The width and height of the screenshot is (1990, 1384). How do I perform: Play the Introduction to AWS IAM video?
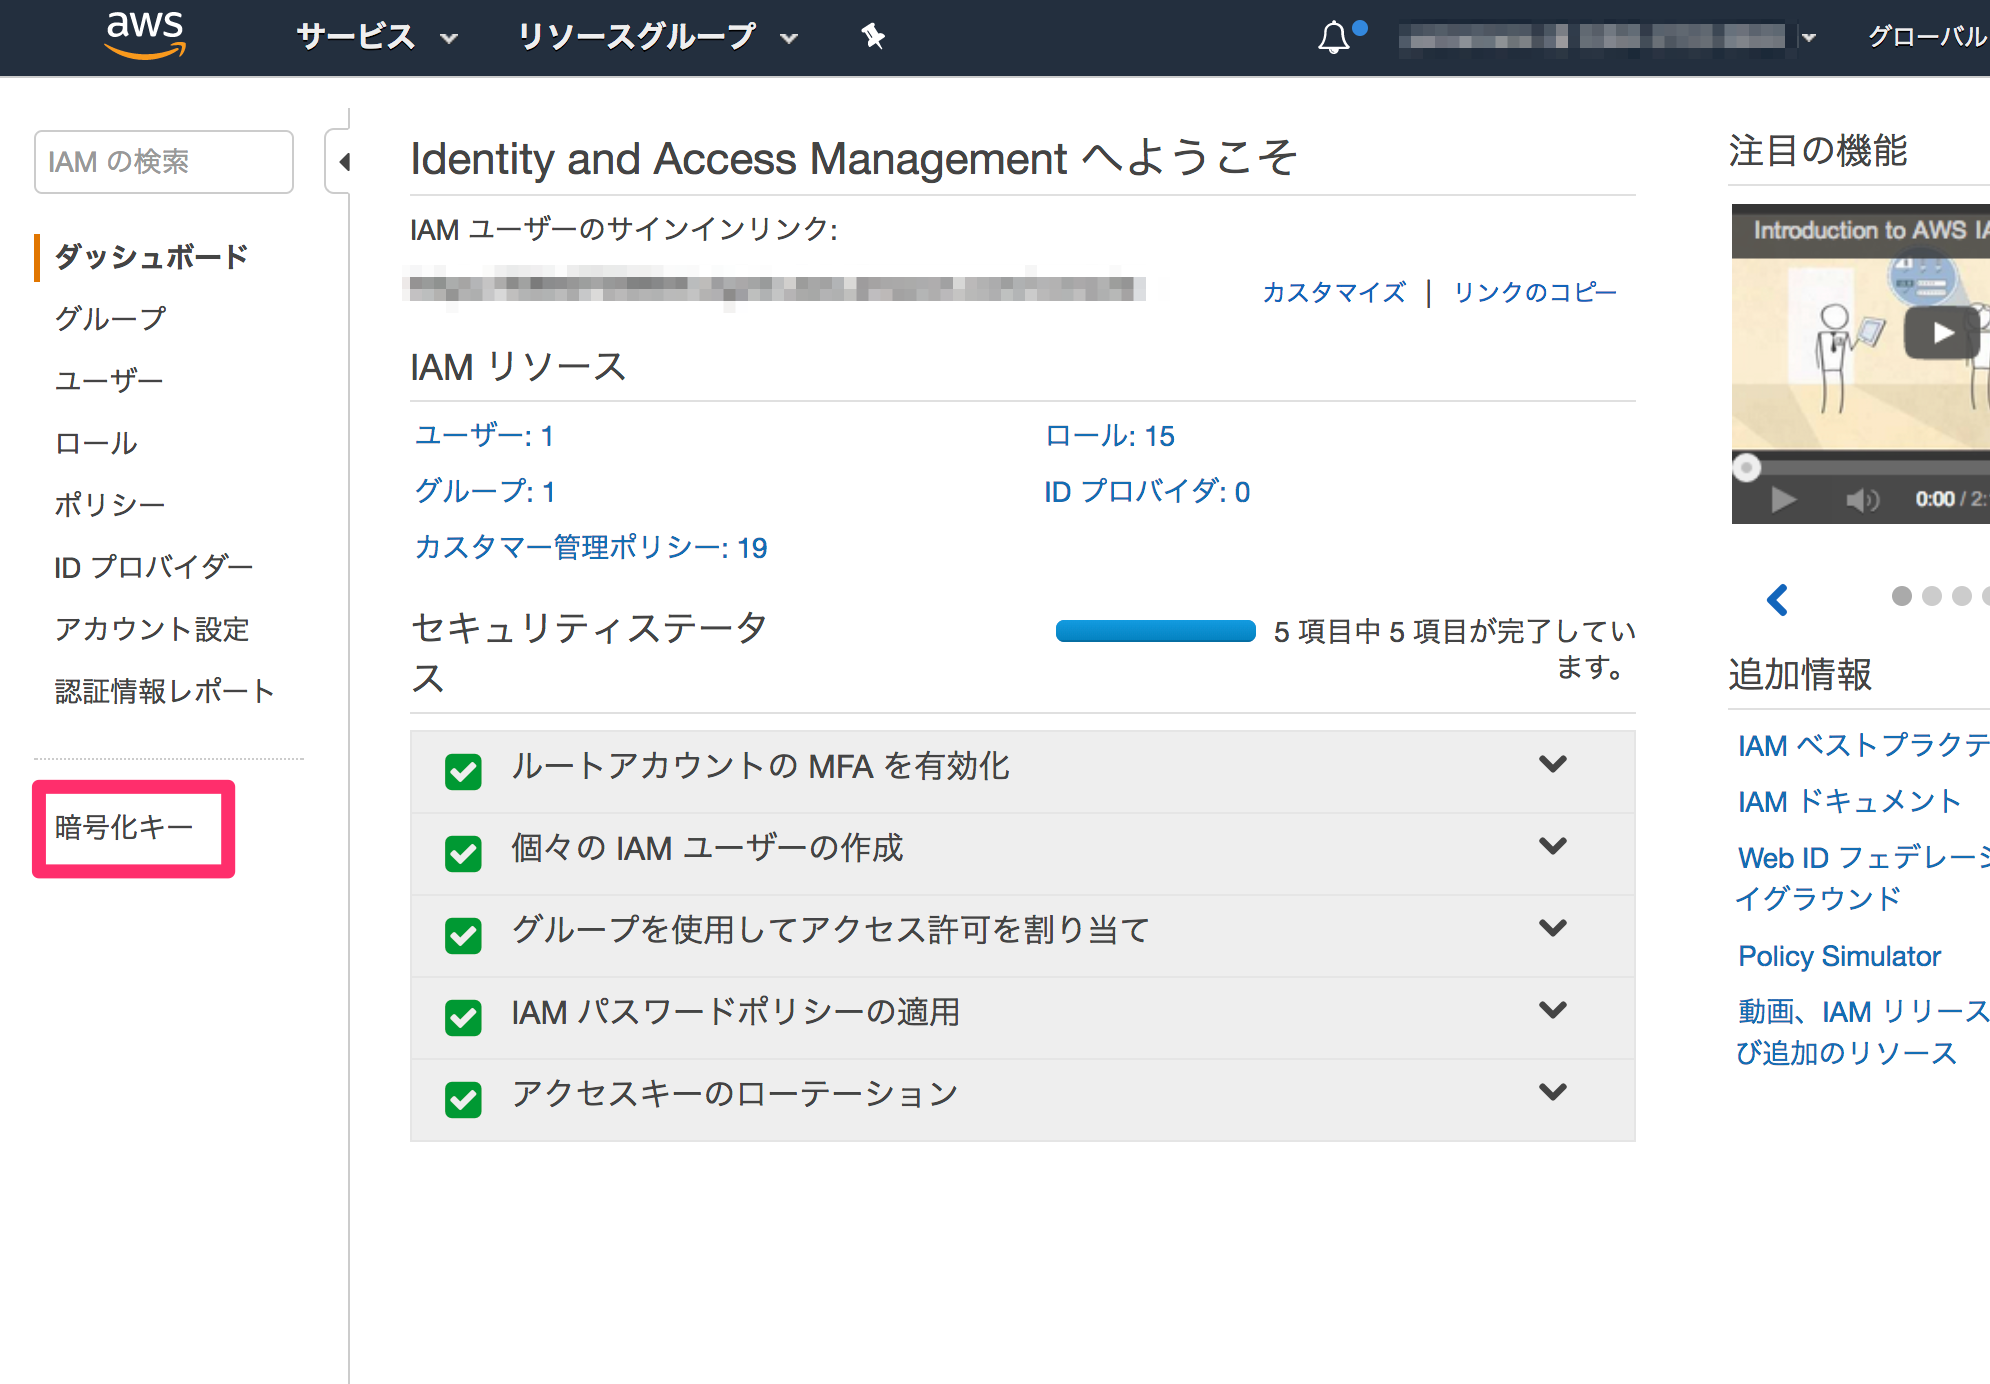(1941, 332)
